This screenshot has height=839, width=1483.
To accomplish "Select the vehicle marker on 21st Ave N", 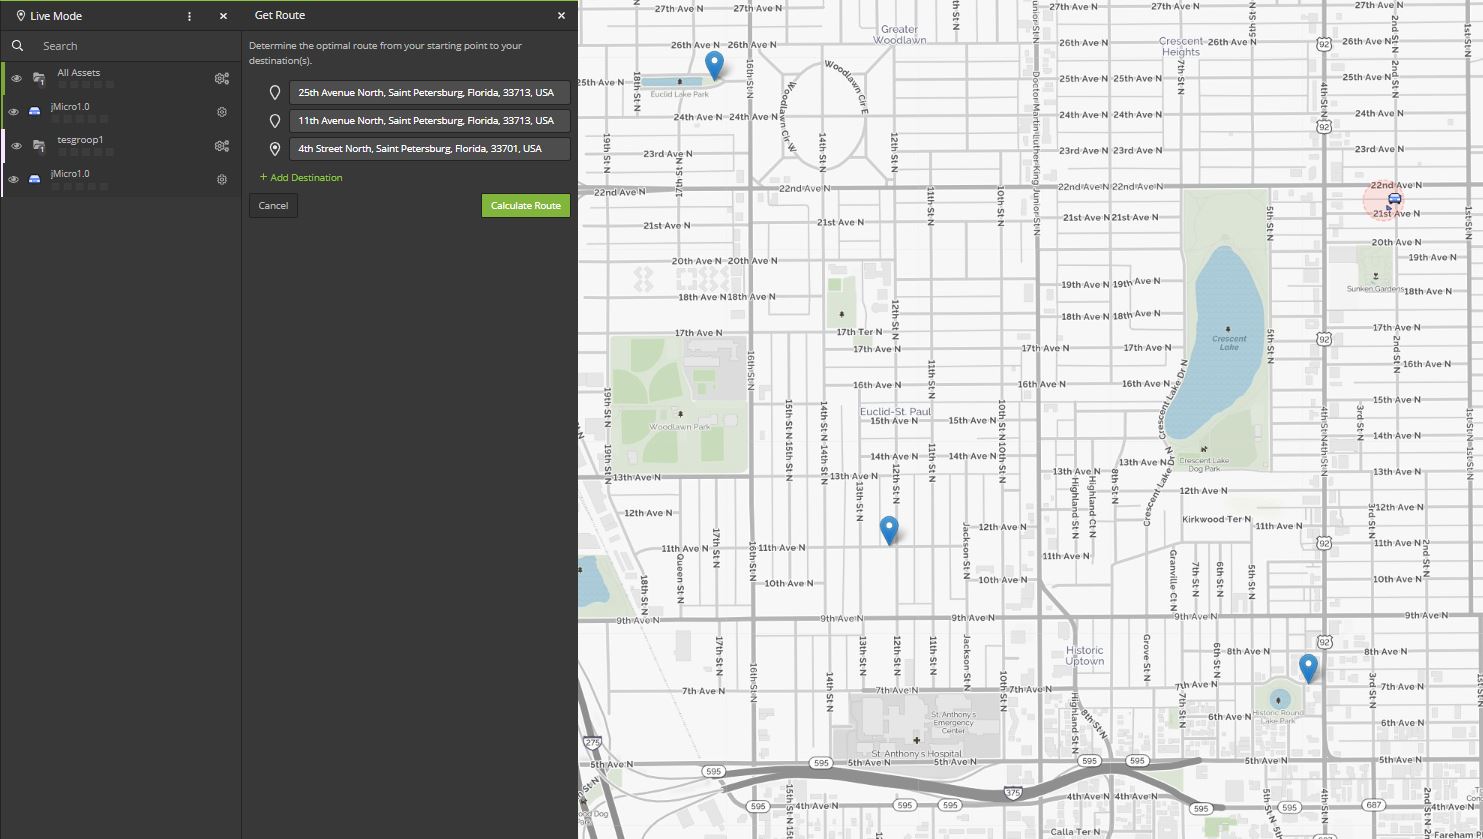I will [1394, 199].
